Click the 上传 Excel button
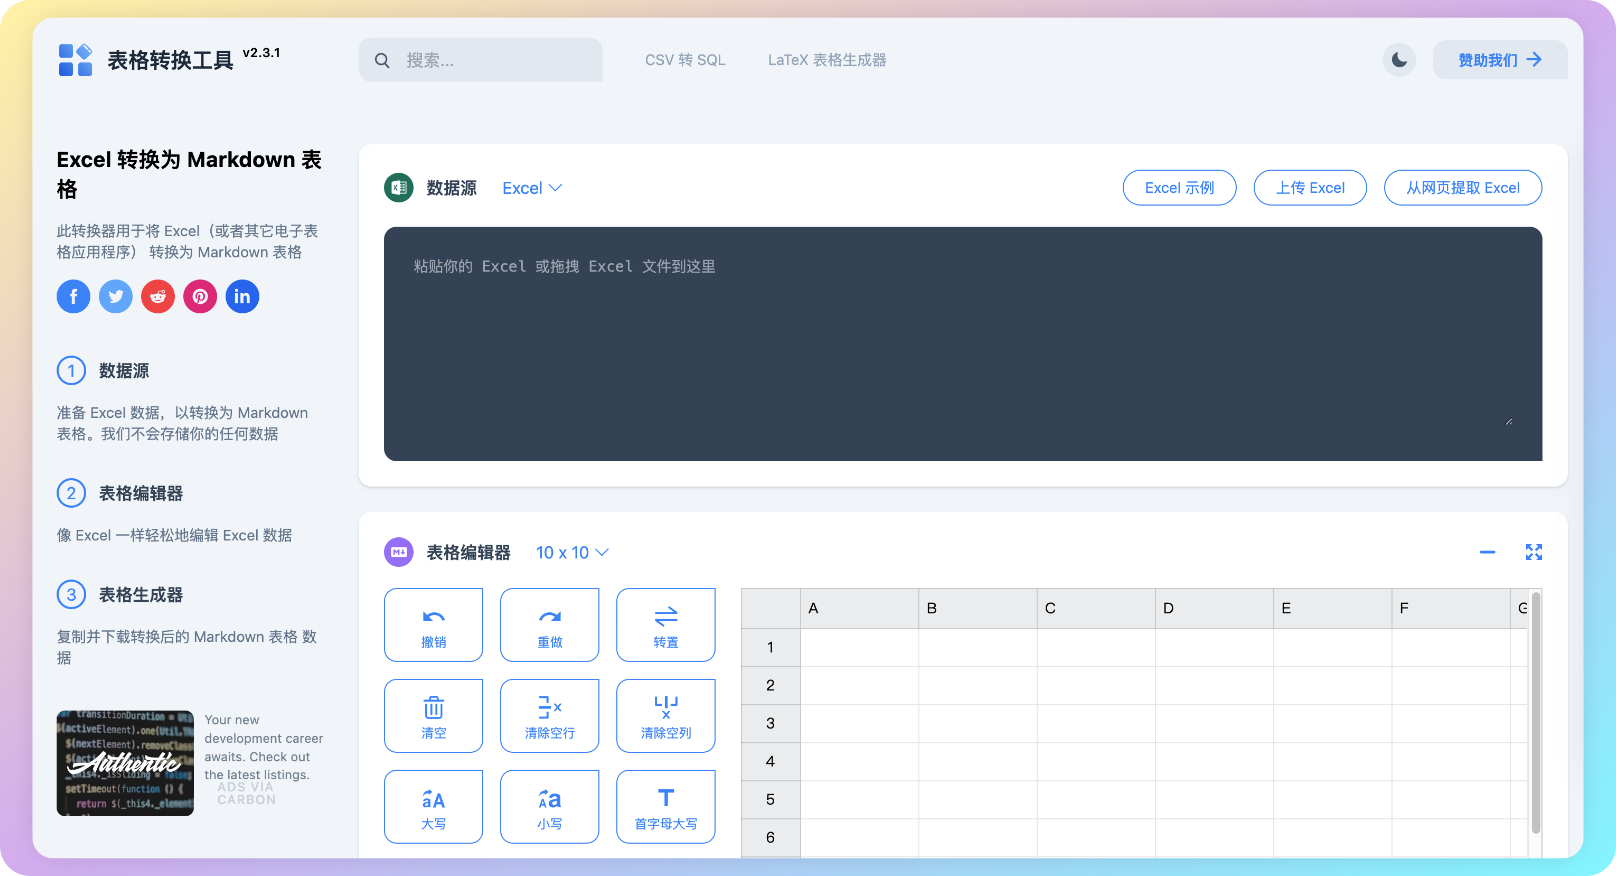 tap(1310, 188)
